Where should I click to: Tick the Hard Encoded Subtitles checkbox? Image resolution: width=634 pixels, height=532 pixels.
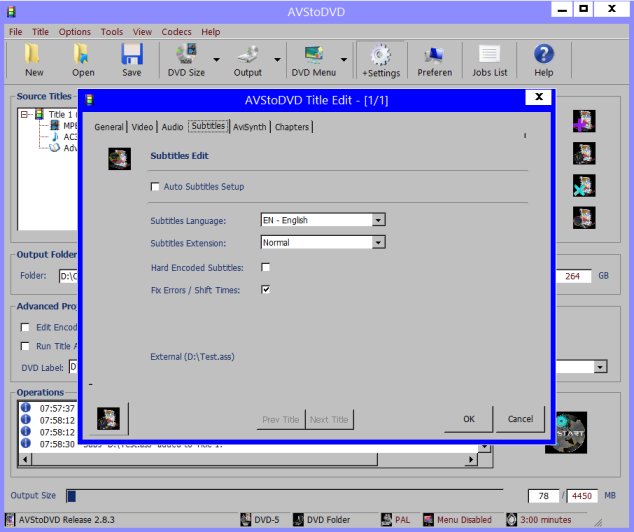266,268
